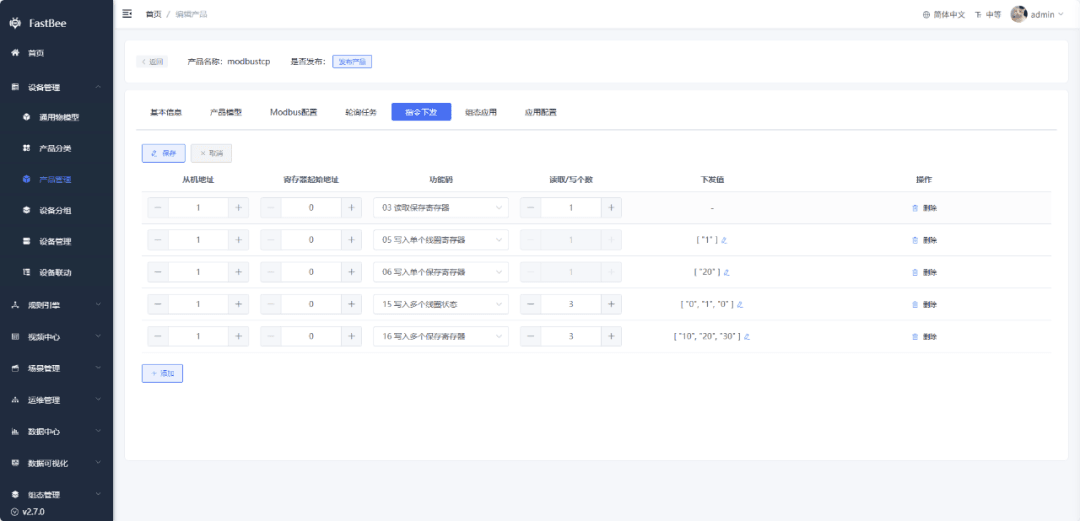1080x521 pixels.
Task: Expand the 组态管理 sidebar menu
Action: click(x=56, y=494)
